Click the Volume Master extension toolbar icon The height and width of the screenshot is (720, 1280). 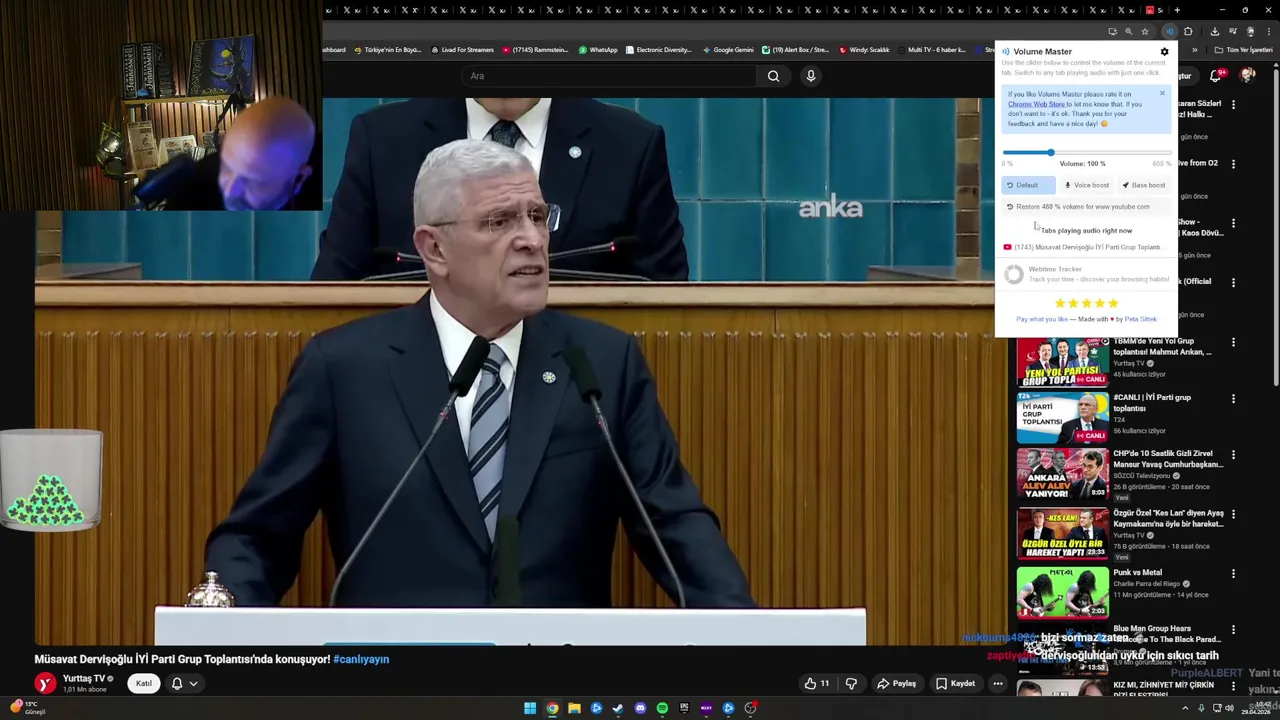pyautogui.click(x=1169, y=31)
